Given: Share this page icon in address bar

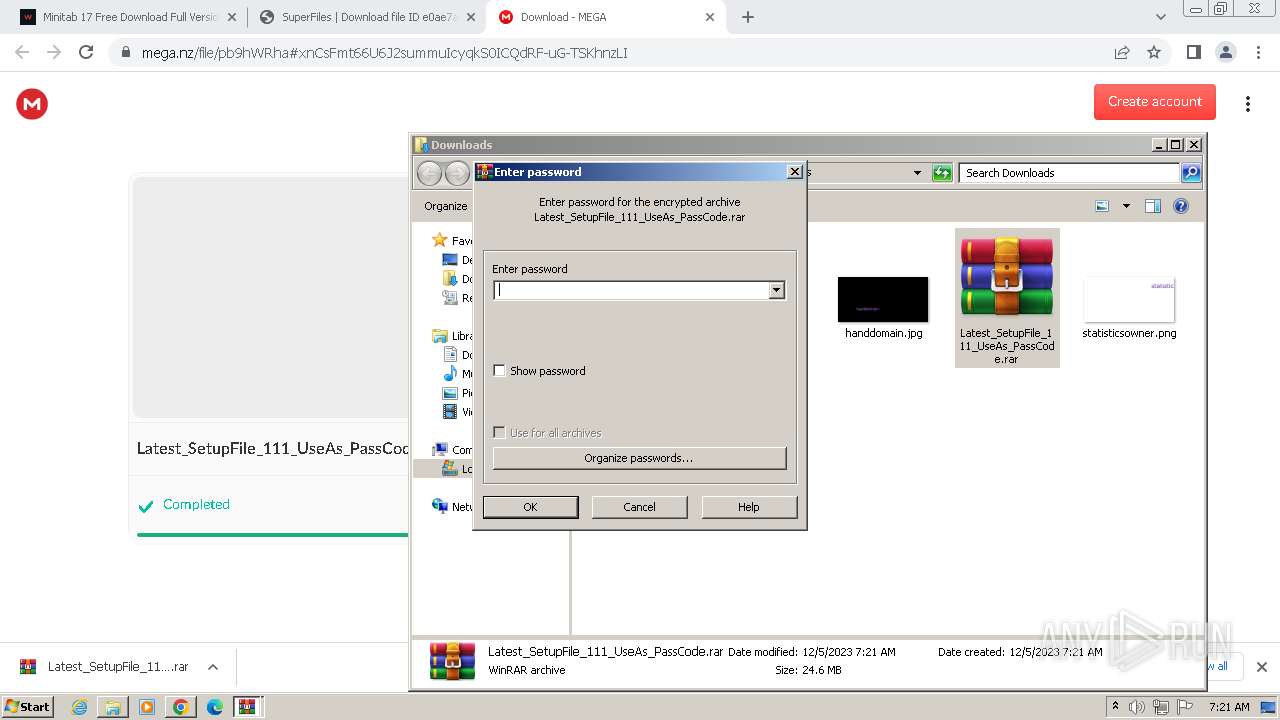Looking at the screenshot, I should pos(1122,52).
